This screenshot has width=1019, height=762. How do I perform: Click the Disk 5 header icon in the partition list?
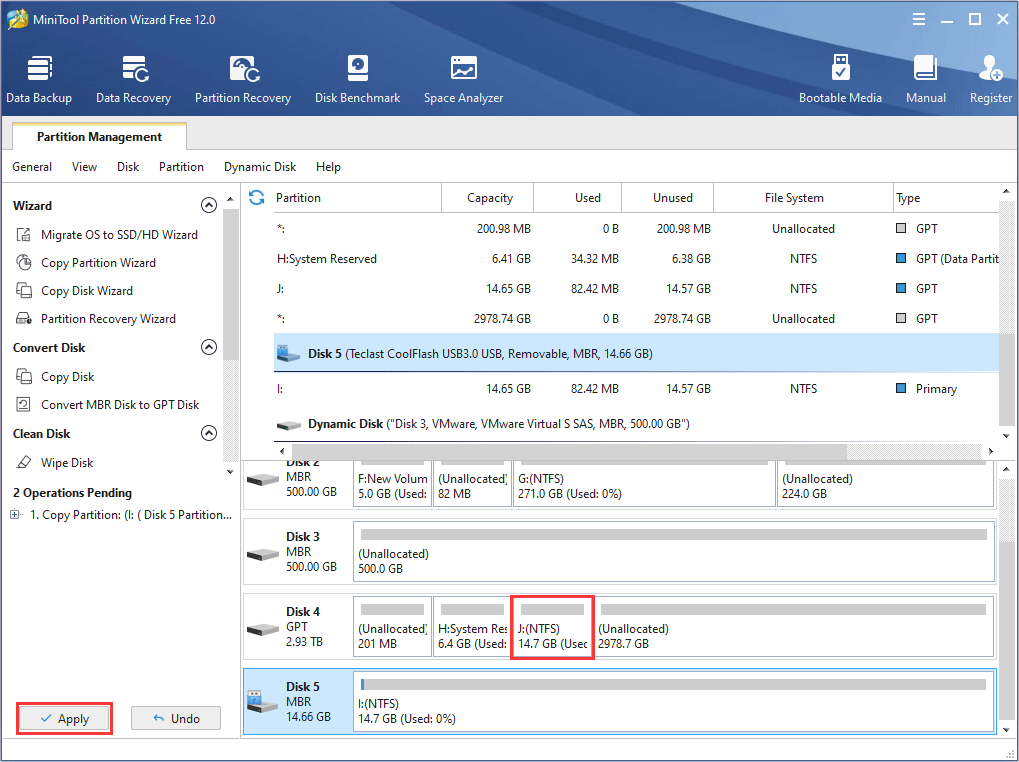(288, 353)
